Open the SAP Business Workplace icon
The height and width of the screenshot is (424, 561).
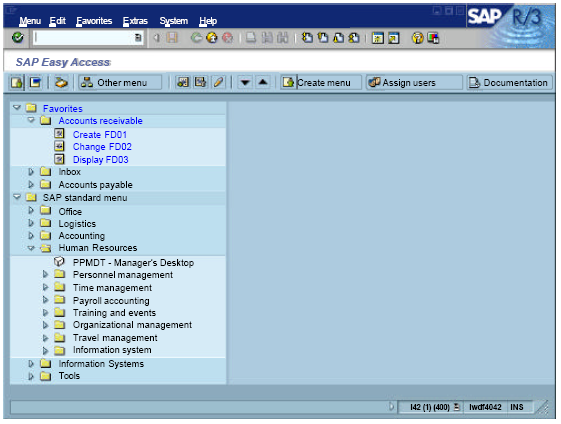point(61,83)
